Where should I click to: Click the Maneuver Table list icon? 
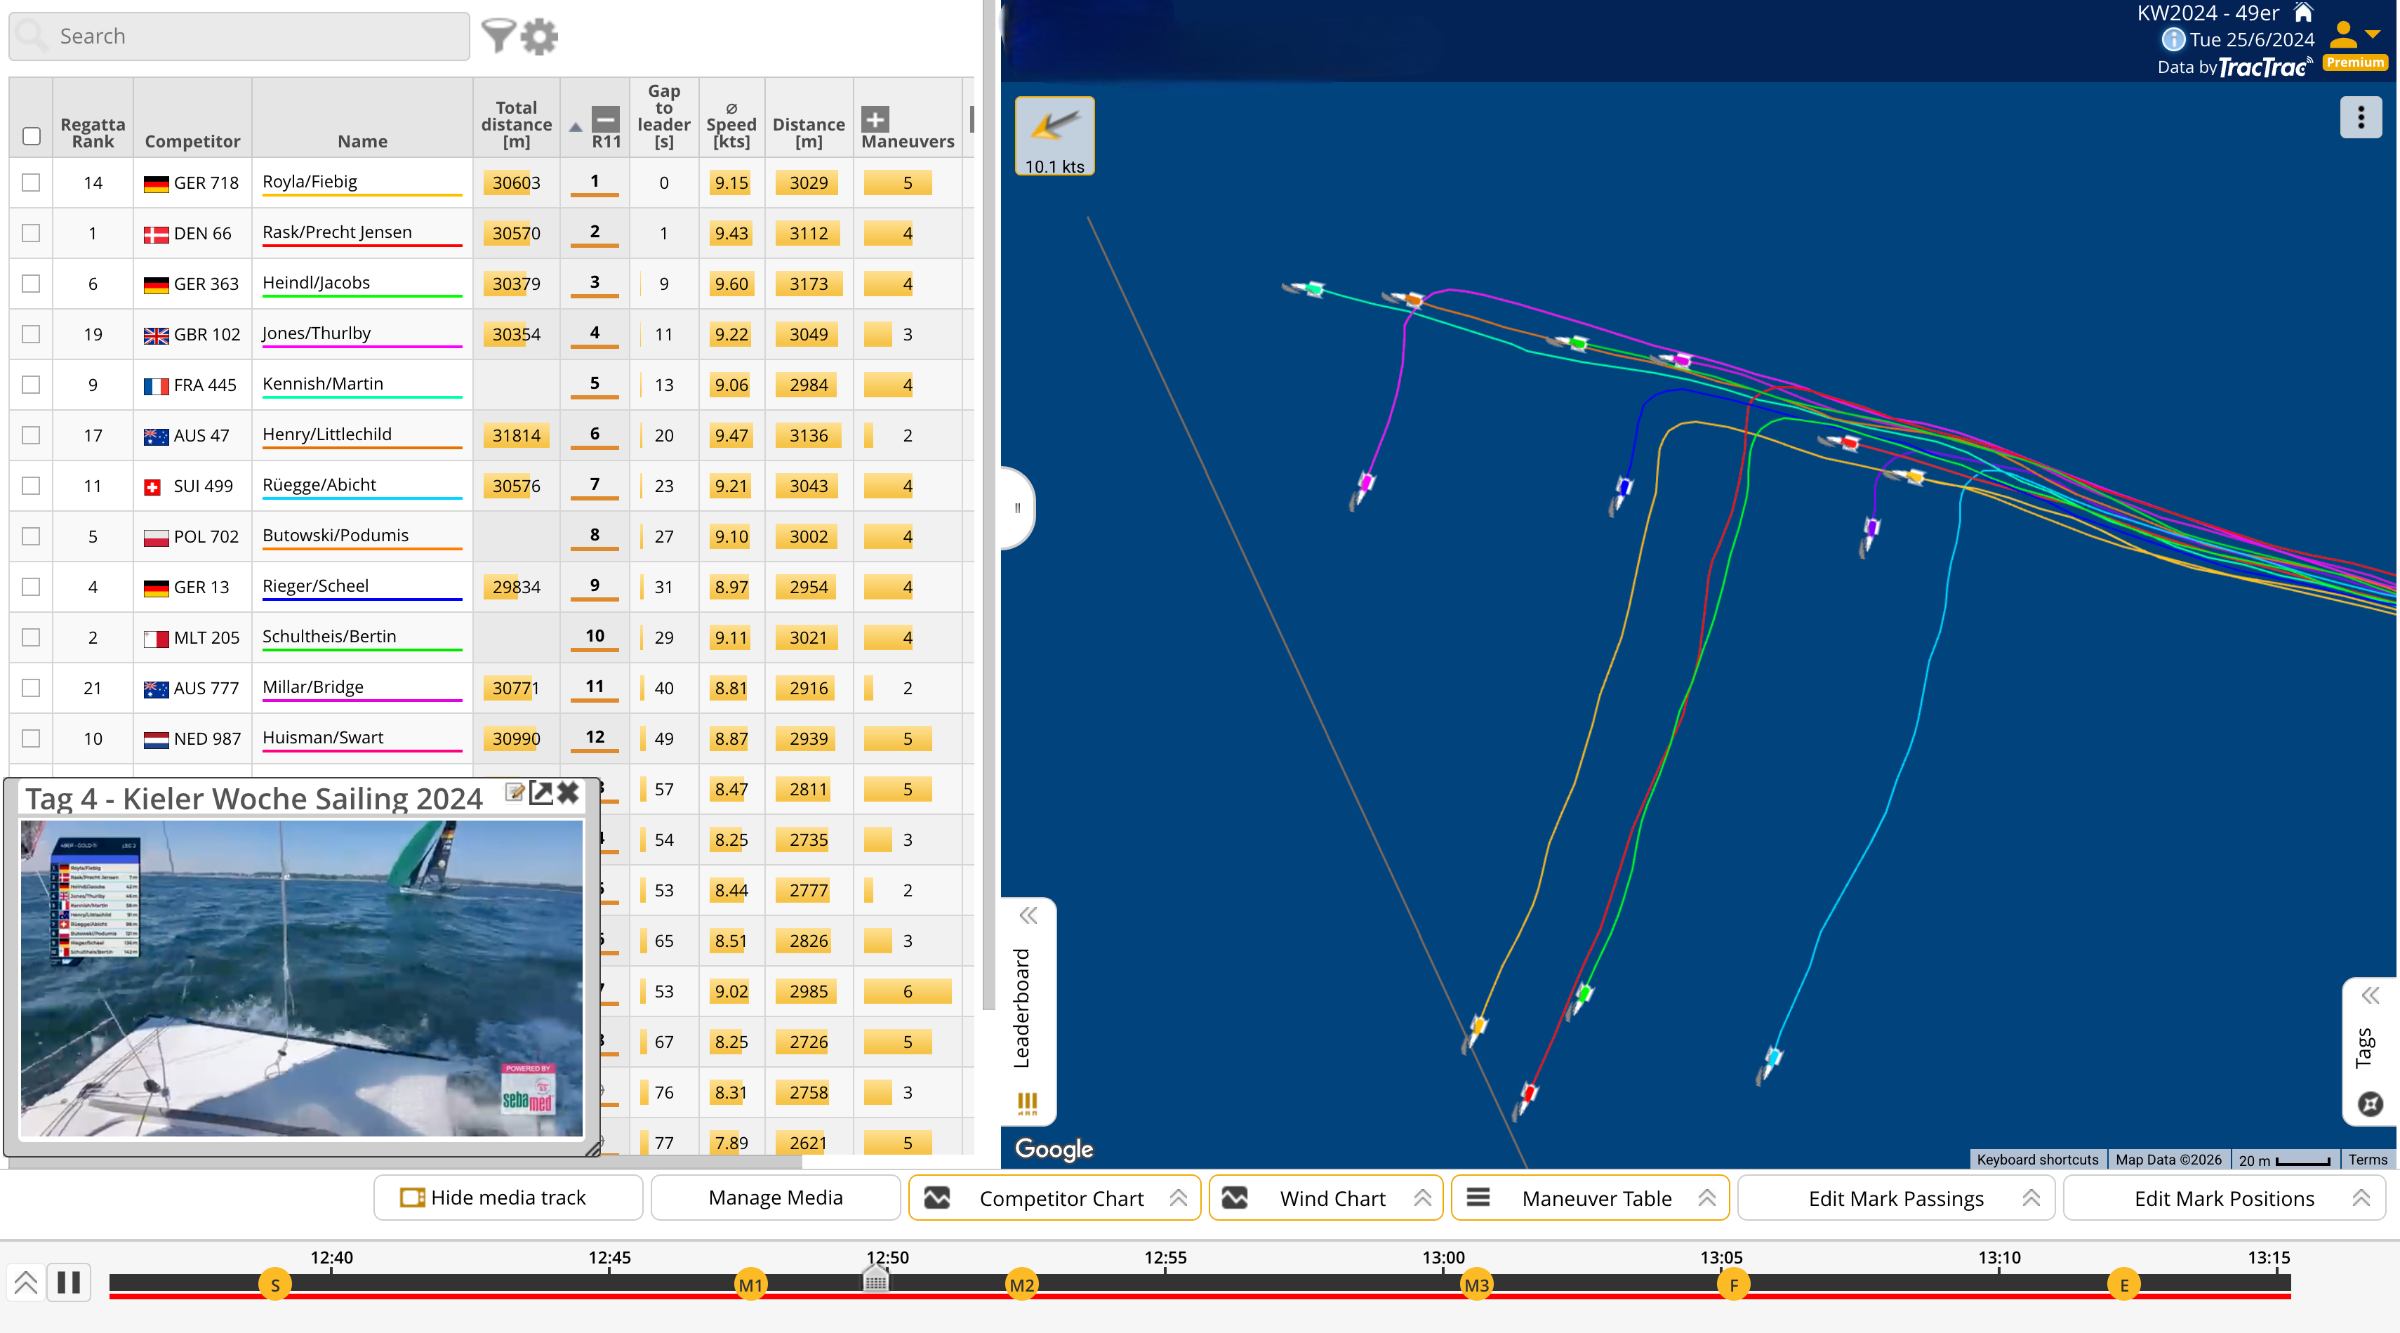[x=1478, y=1198]
